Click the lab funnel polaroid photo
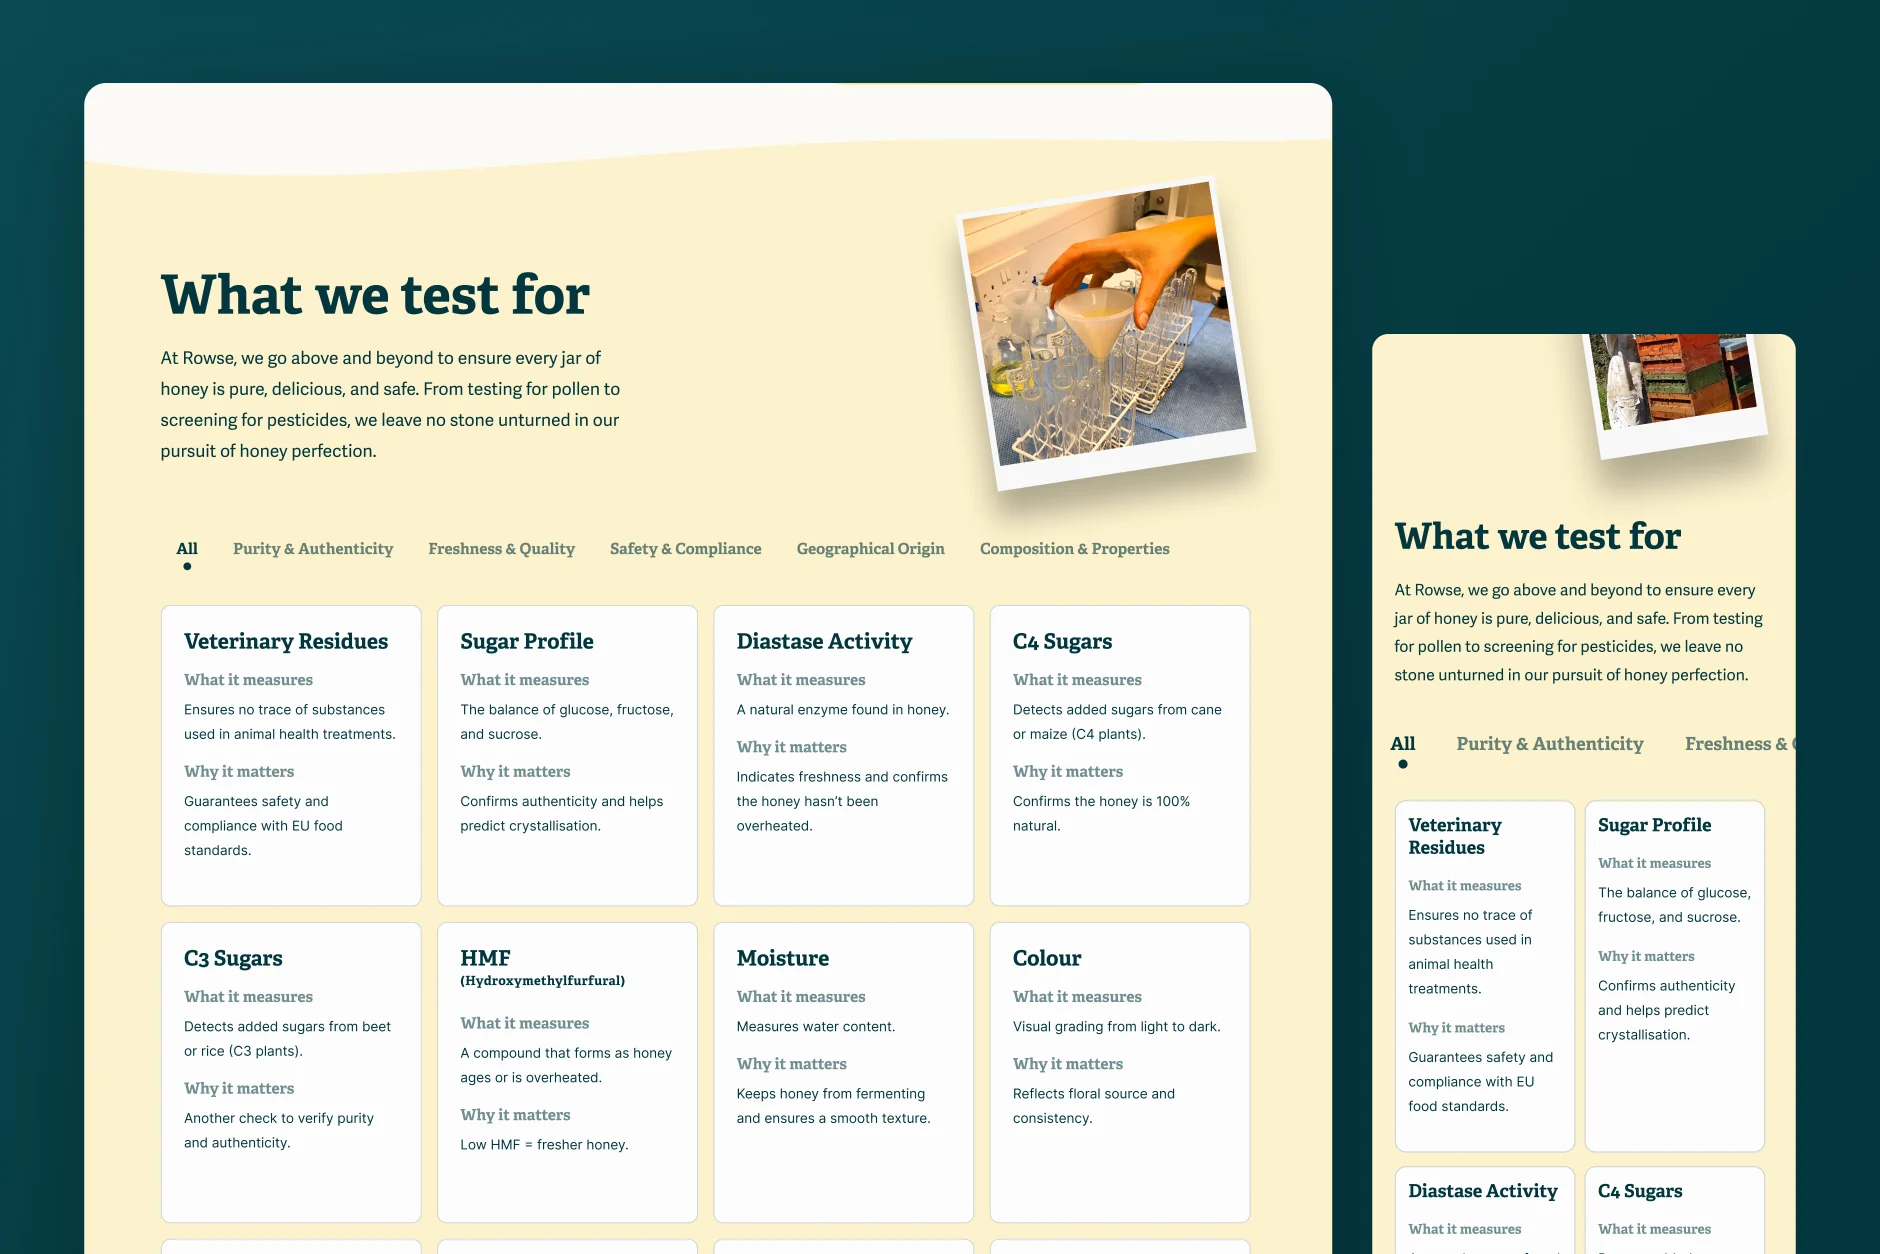Viewport: 1880px width, 1254px height. pos(1106,332)
